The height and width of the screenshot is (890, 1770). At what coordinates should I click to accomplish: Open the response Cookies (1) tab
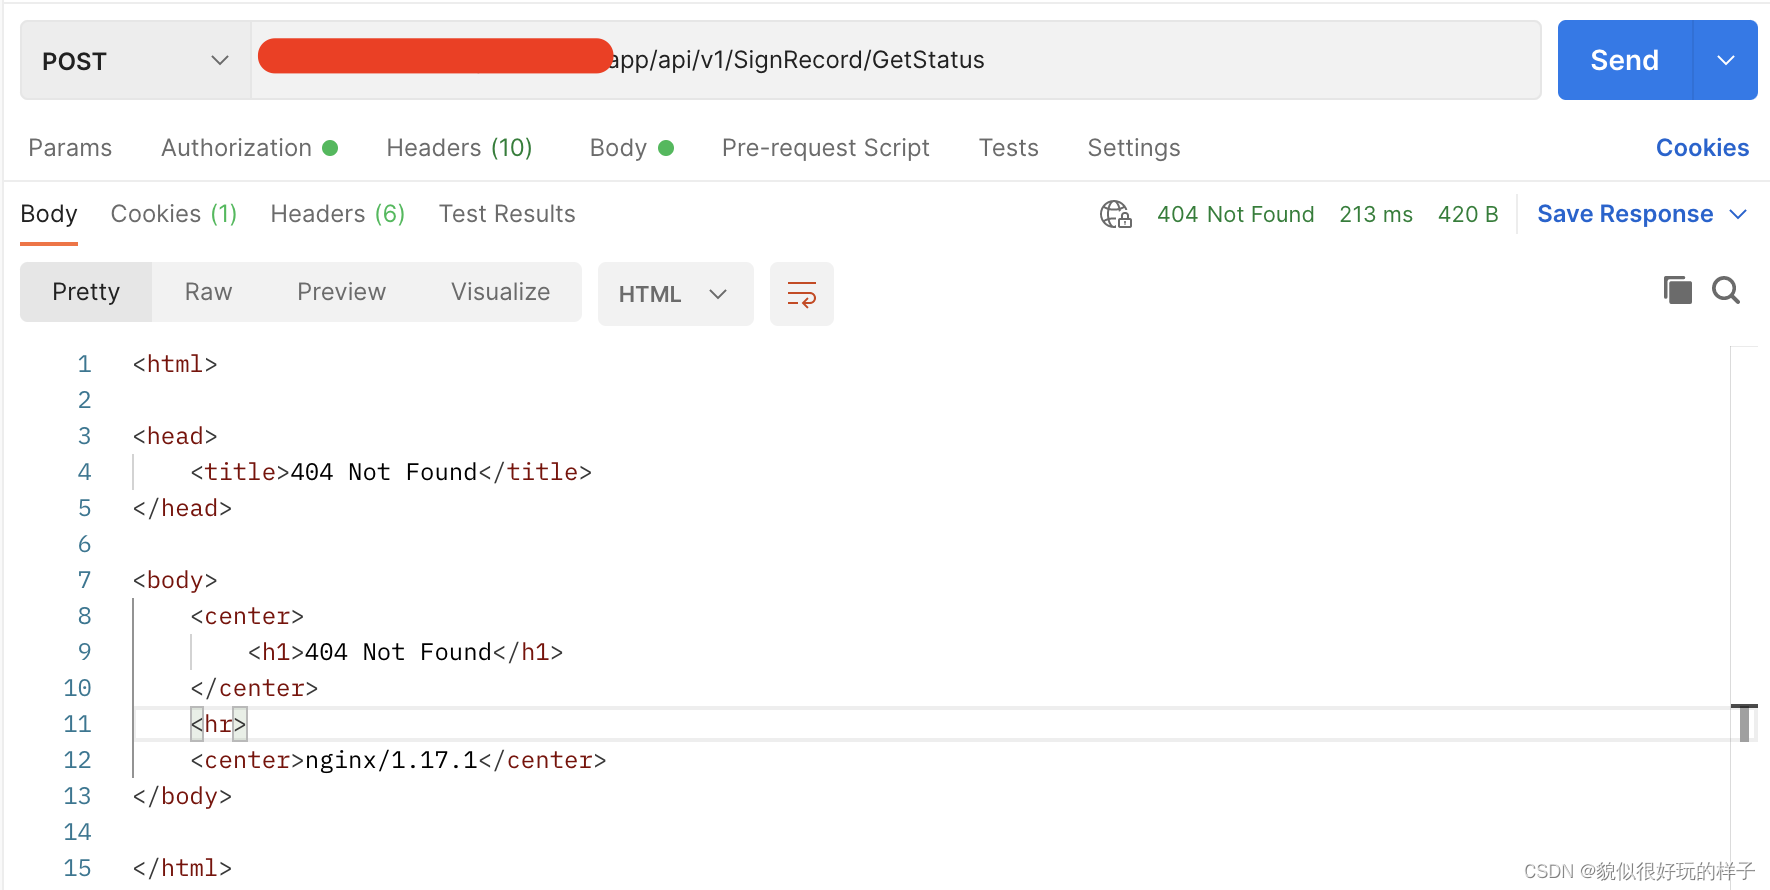[174, 214]
